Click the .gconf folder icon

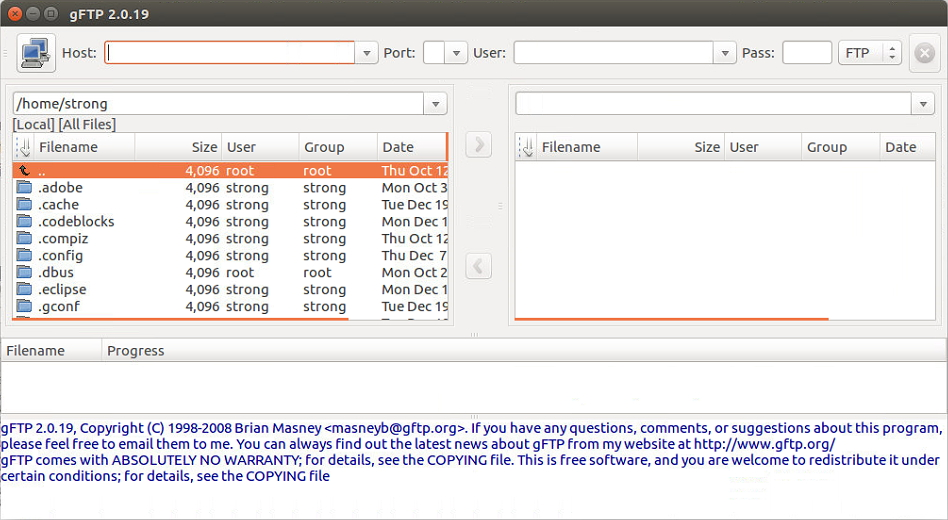click(x=24, y=305)
